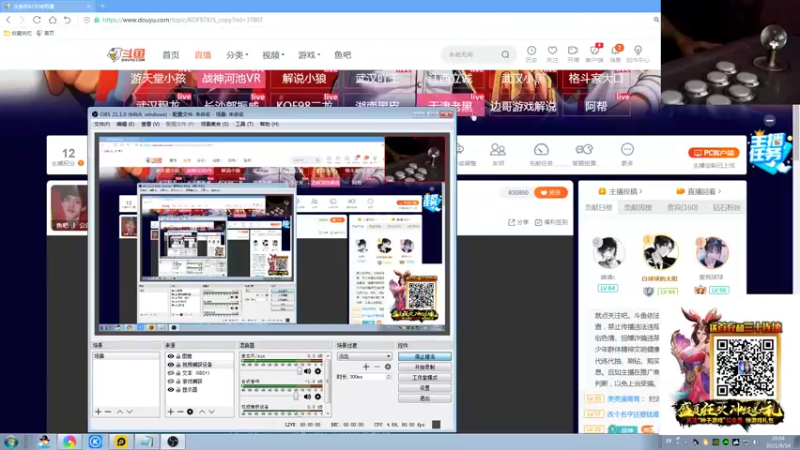Switch to 贡献周榜 tab

(x=638, y=208)
